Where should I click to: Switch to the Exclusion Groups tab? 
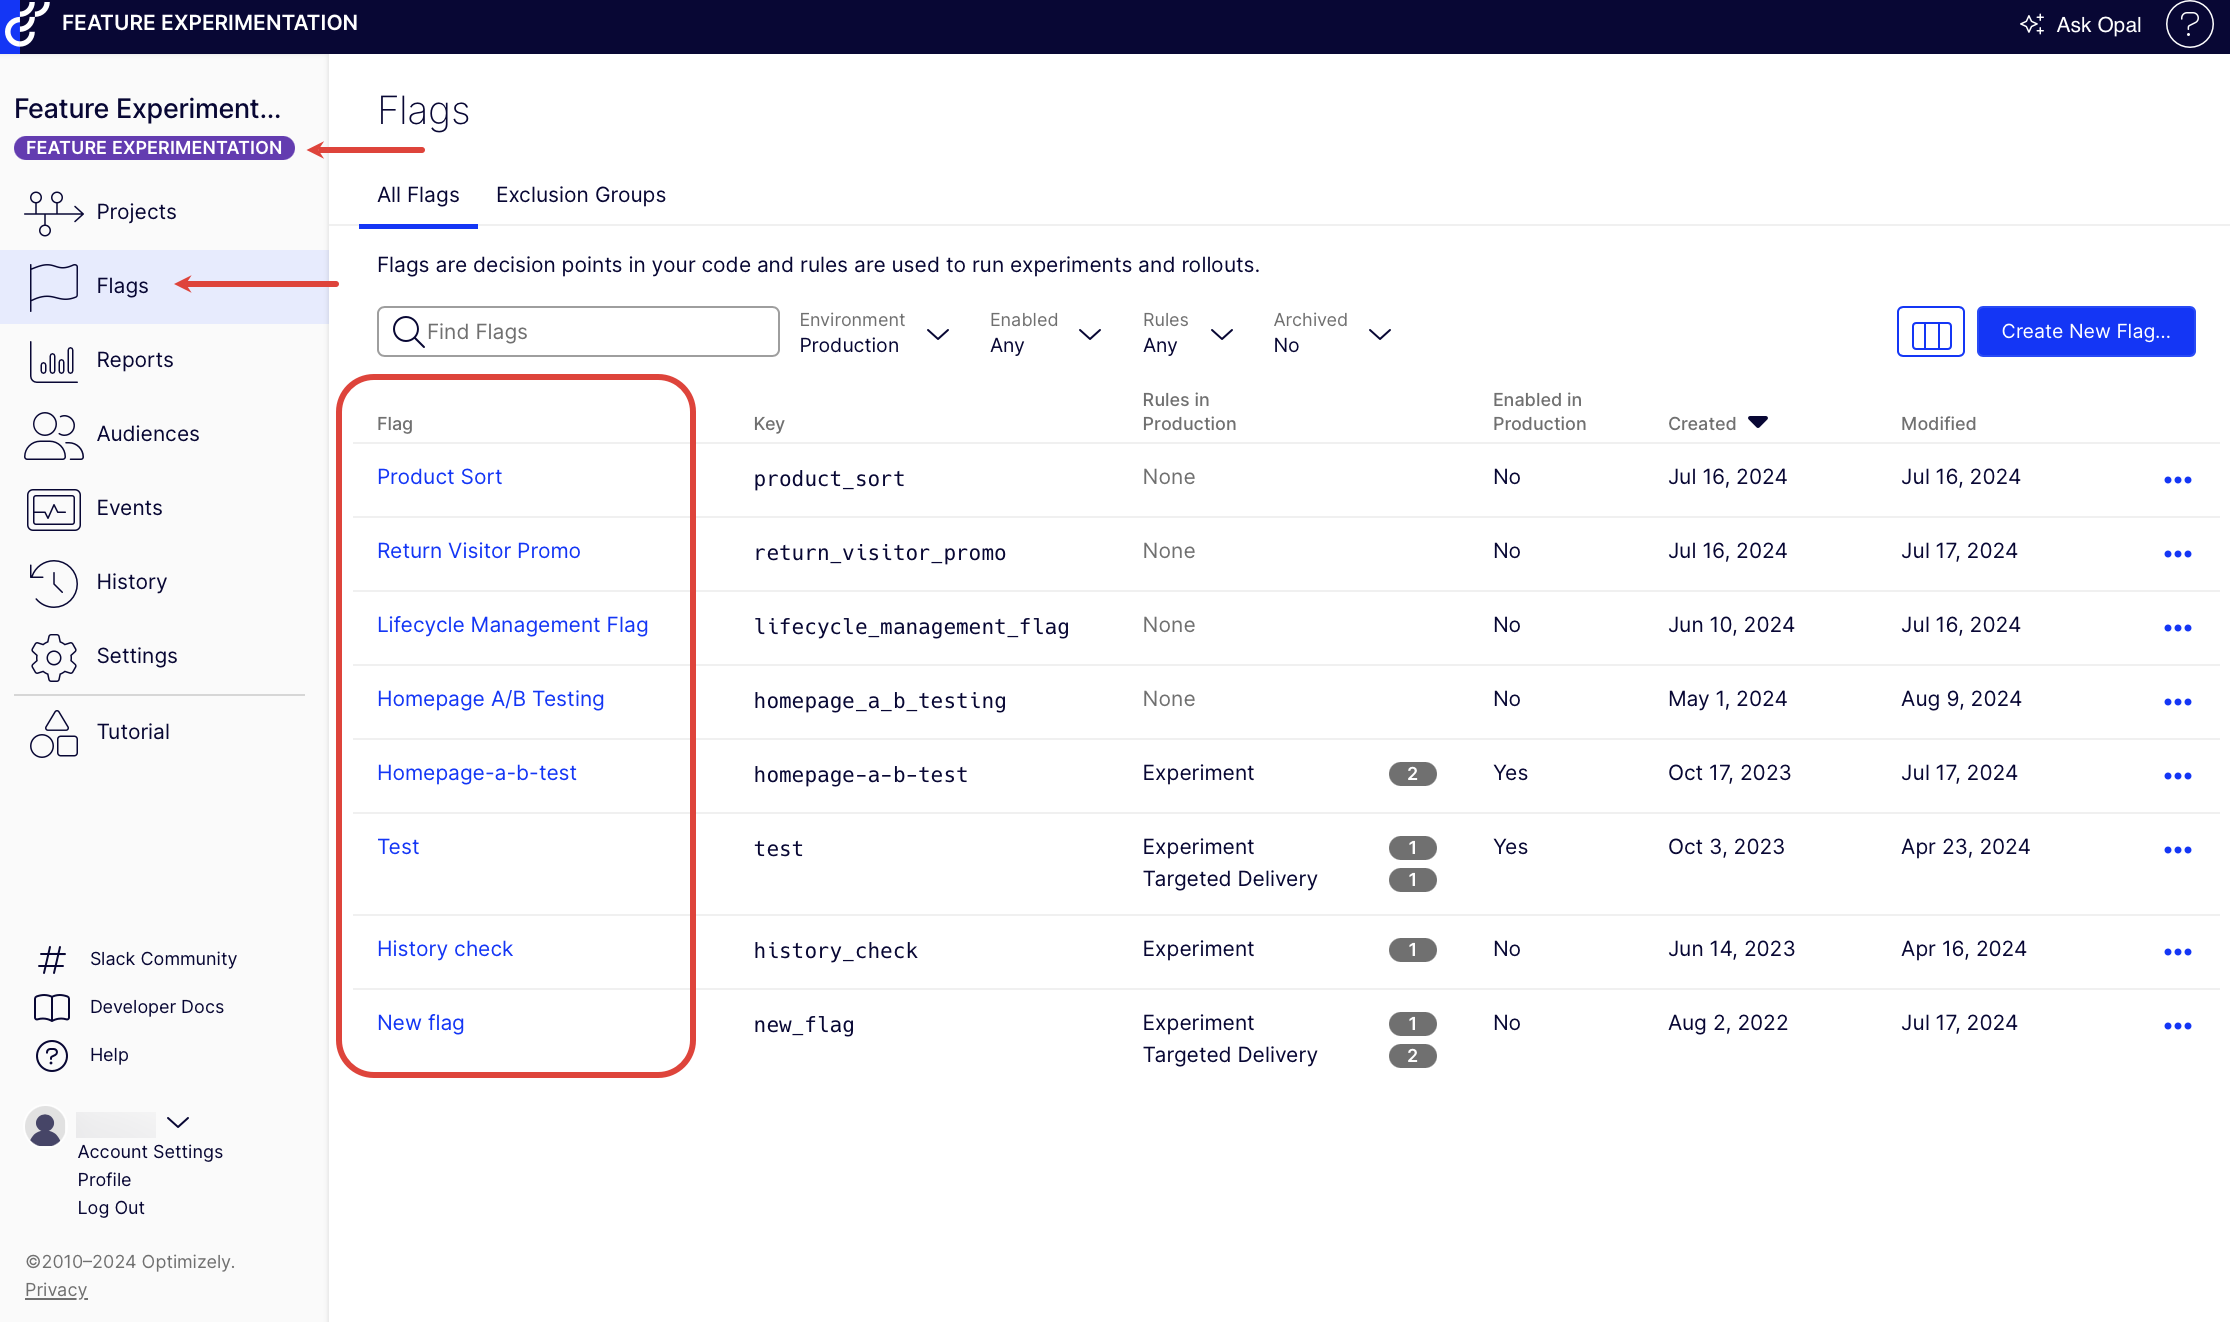point(580,195)
